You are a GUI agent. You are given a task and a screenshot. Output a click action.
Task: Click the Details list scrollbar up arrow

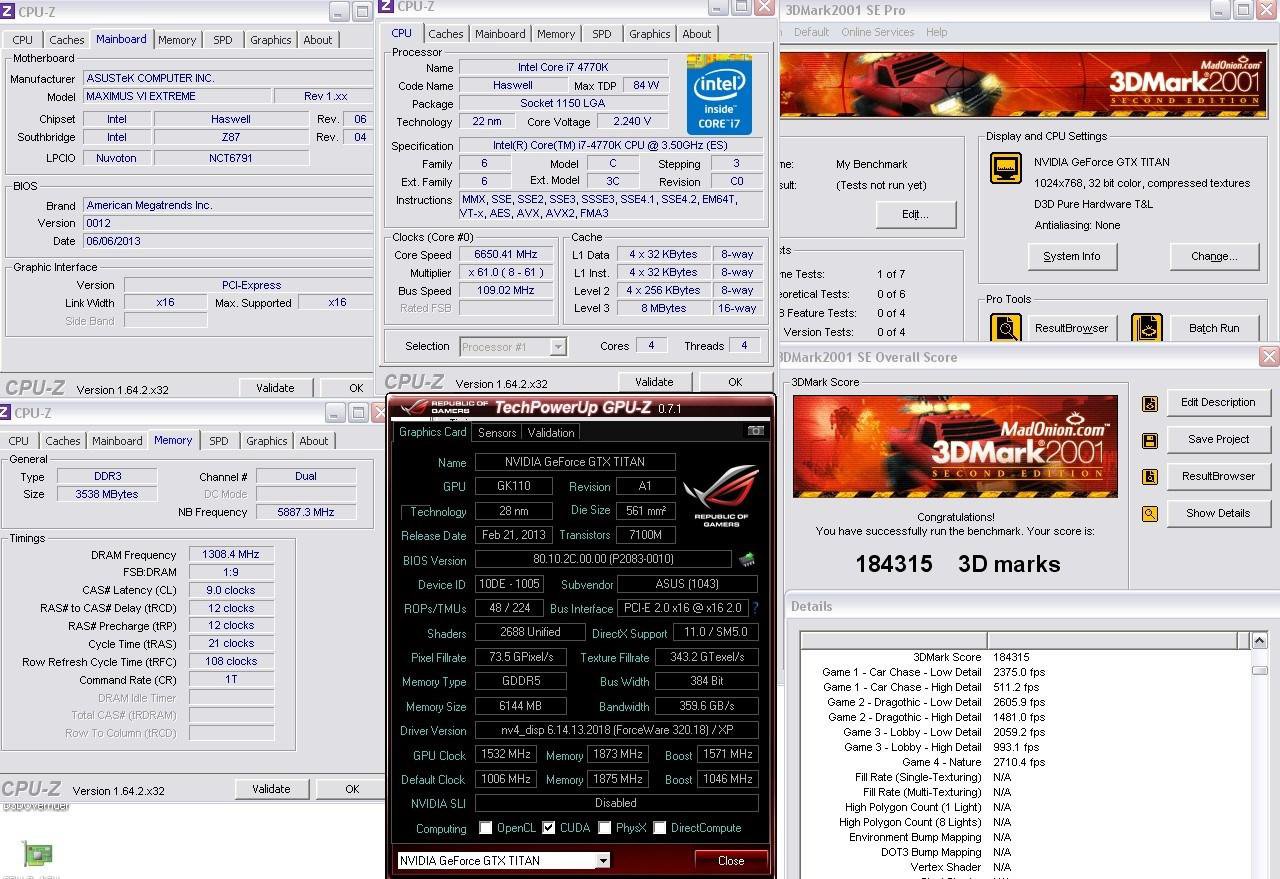1259,641
